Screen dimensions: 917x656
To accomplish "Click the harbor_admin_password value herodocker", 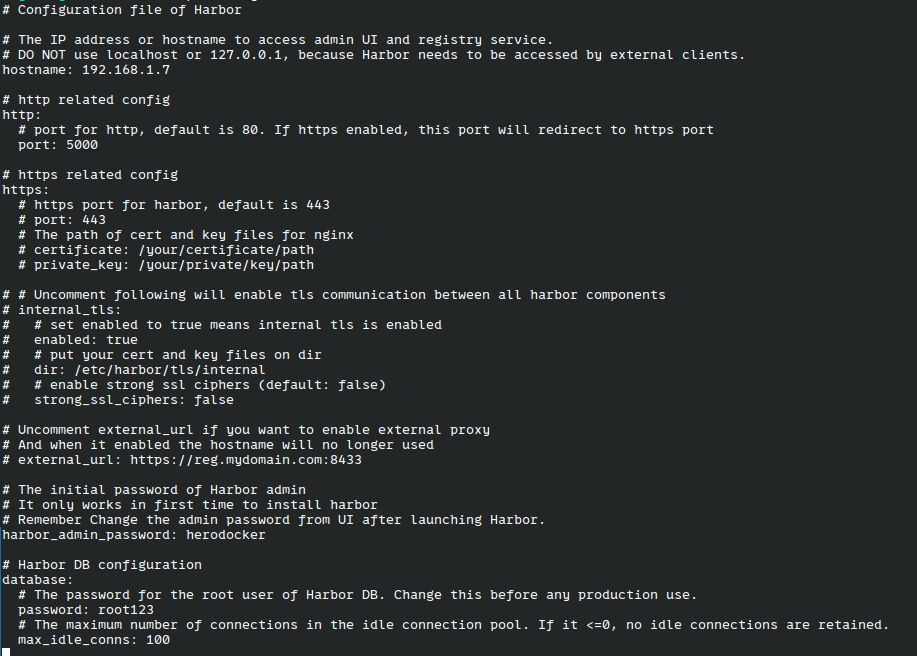I will coord(226,535).
